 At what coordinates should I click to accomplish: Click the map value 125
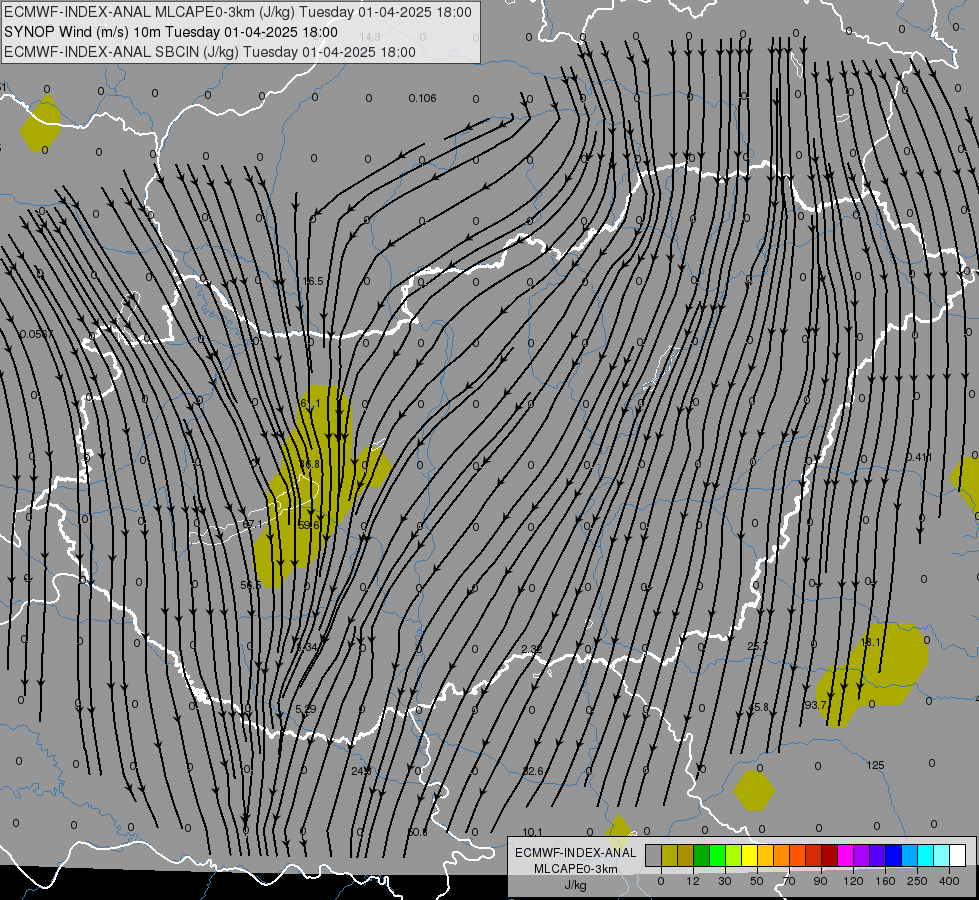(x=875, y=766)
